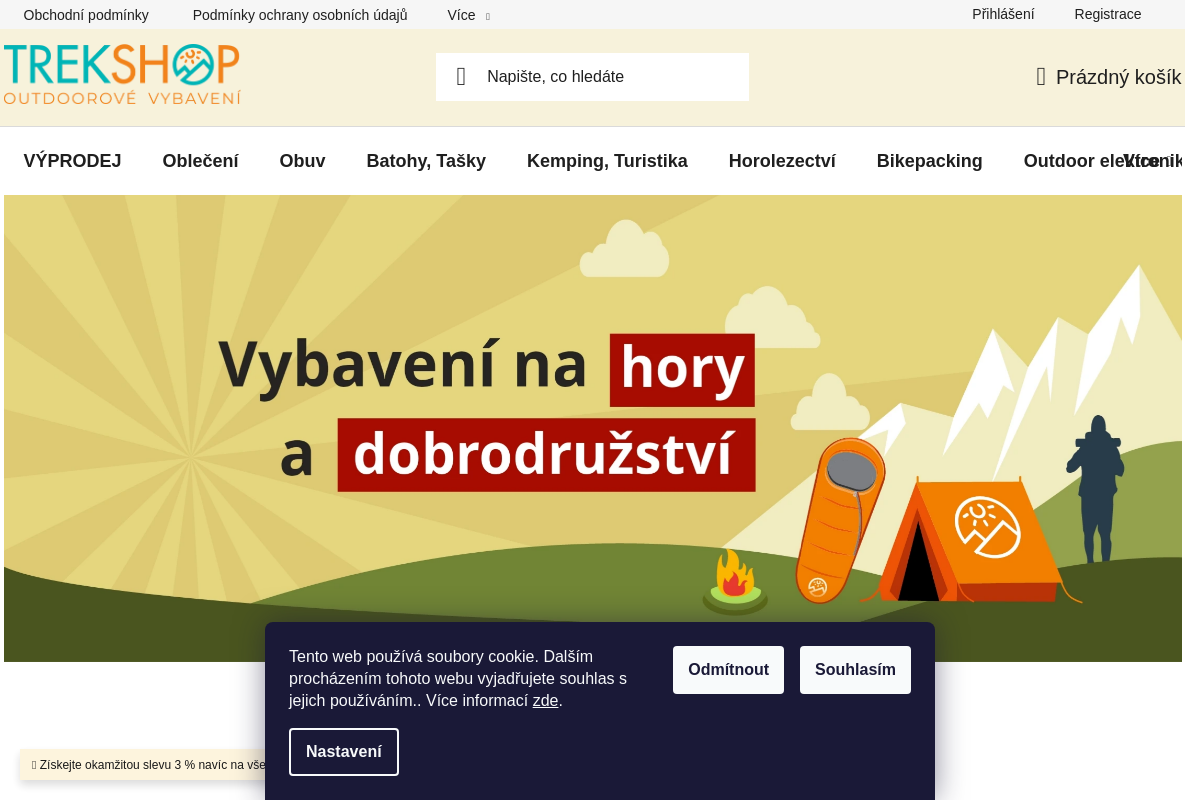
Task: Click 'Registrace' link
Action: click(x=1108, y=14)
